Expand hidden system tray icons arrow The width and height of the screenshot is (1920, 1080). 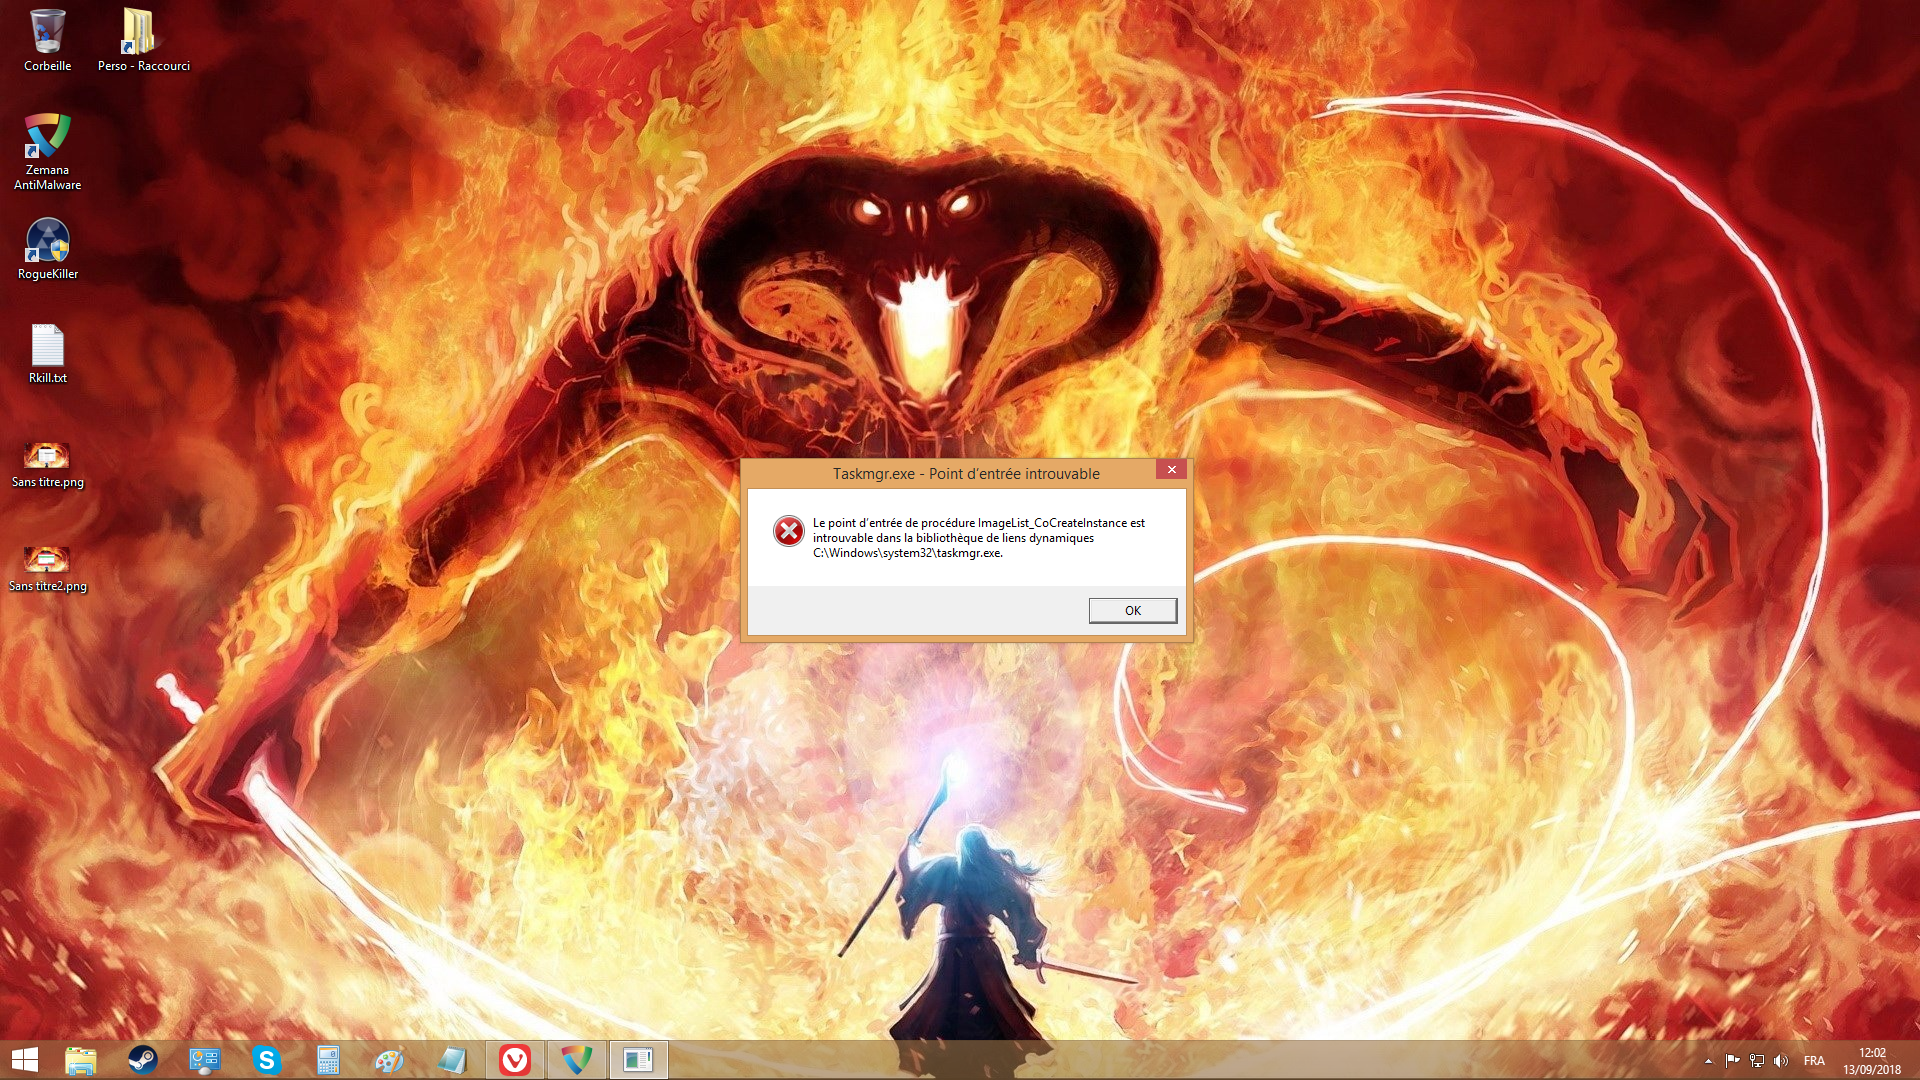1708,1061
